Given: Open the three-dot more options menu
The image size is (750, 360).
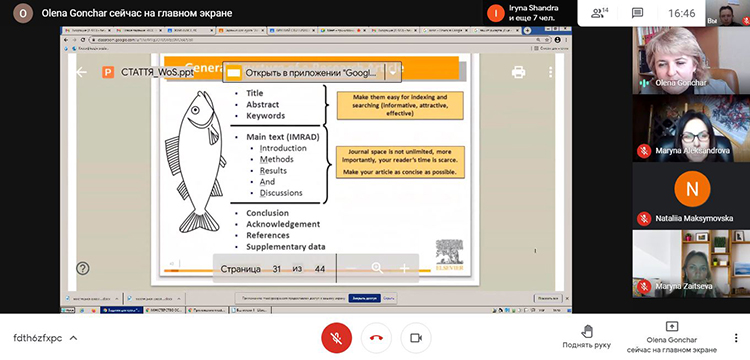Looking at the screenshot, I should tap(736, 338).
